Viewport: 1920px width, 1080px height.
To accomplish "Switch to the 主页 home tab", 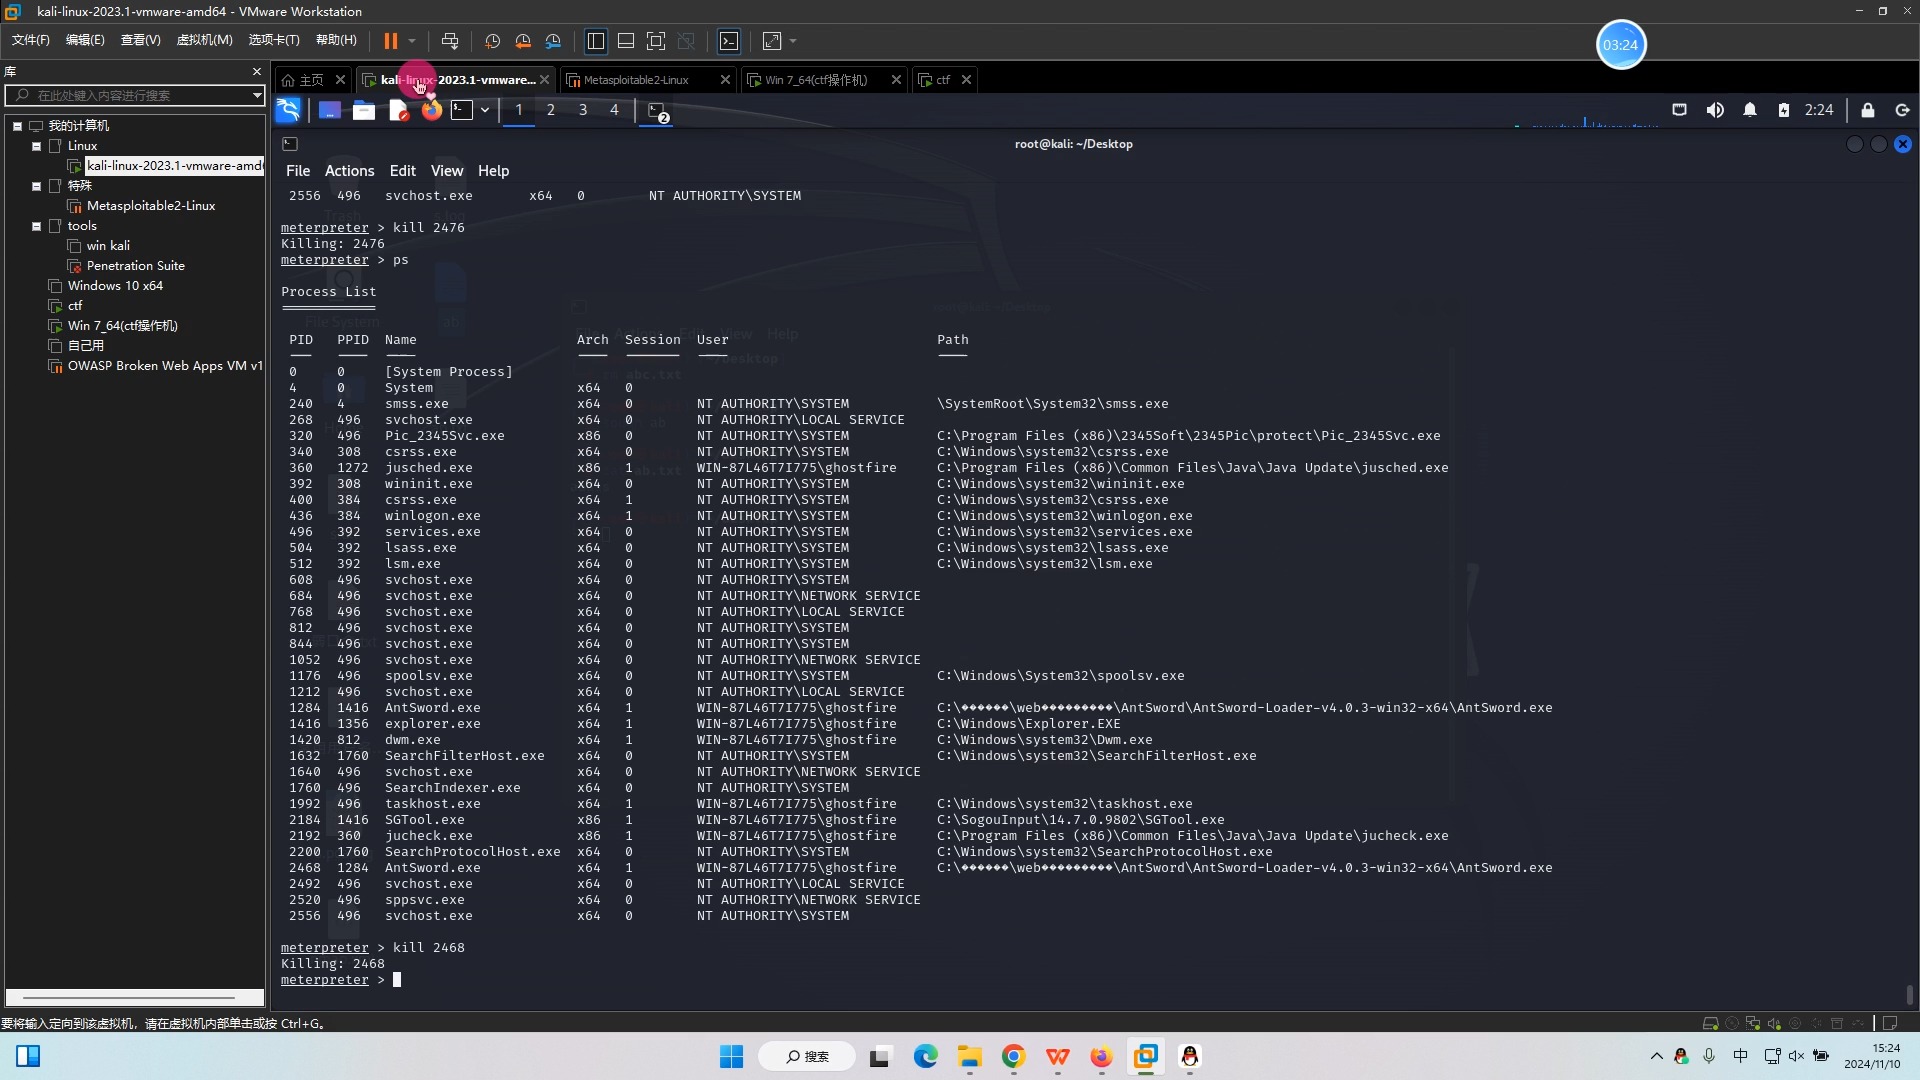I will [x=303, y=80].
